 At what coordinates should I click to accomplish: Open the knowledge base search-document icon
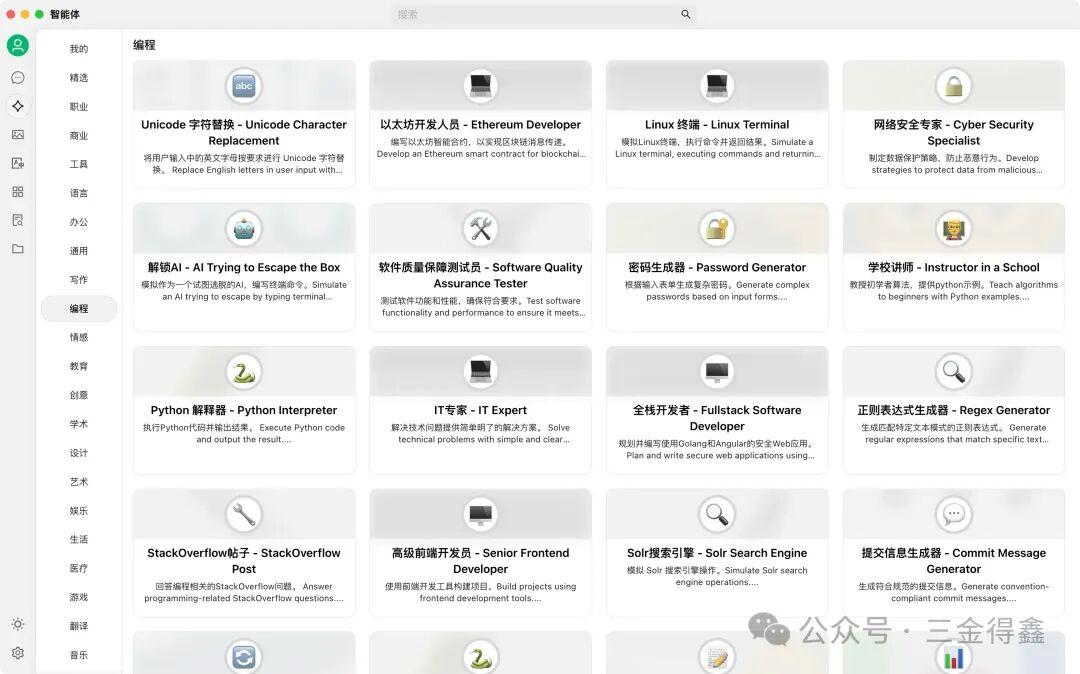pyautogui.click(x=18, y=220)
